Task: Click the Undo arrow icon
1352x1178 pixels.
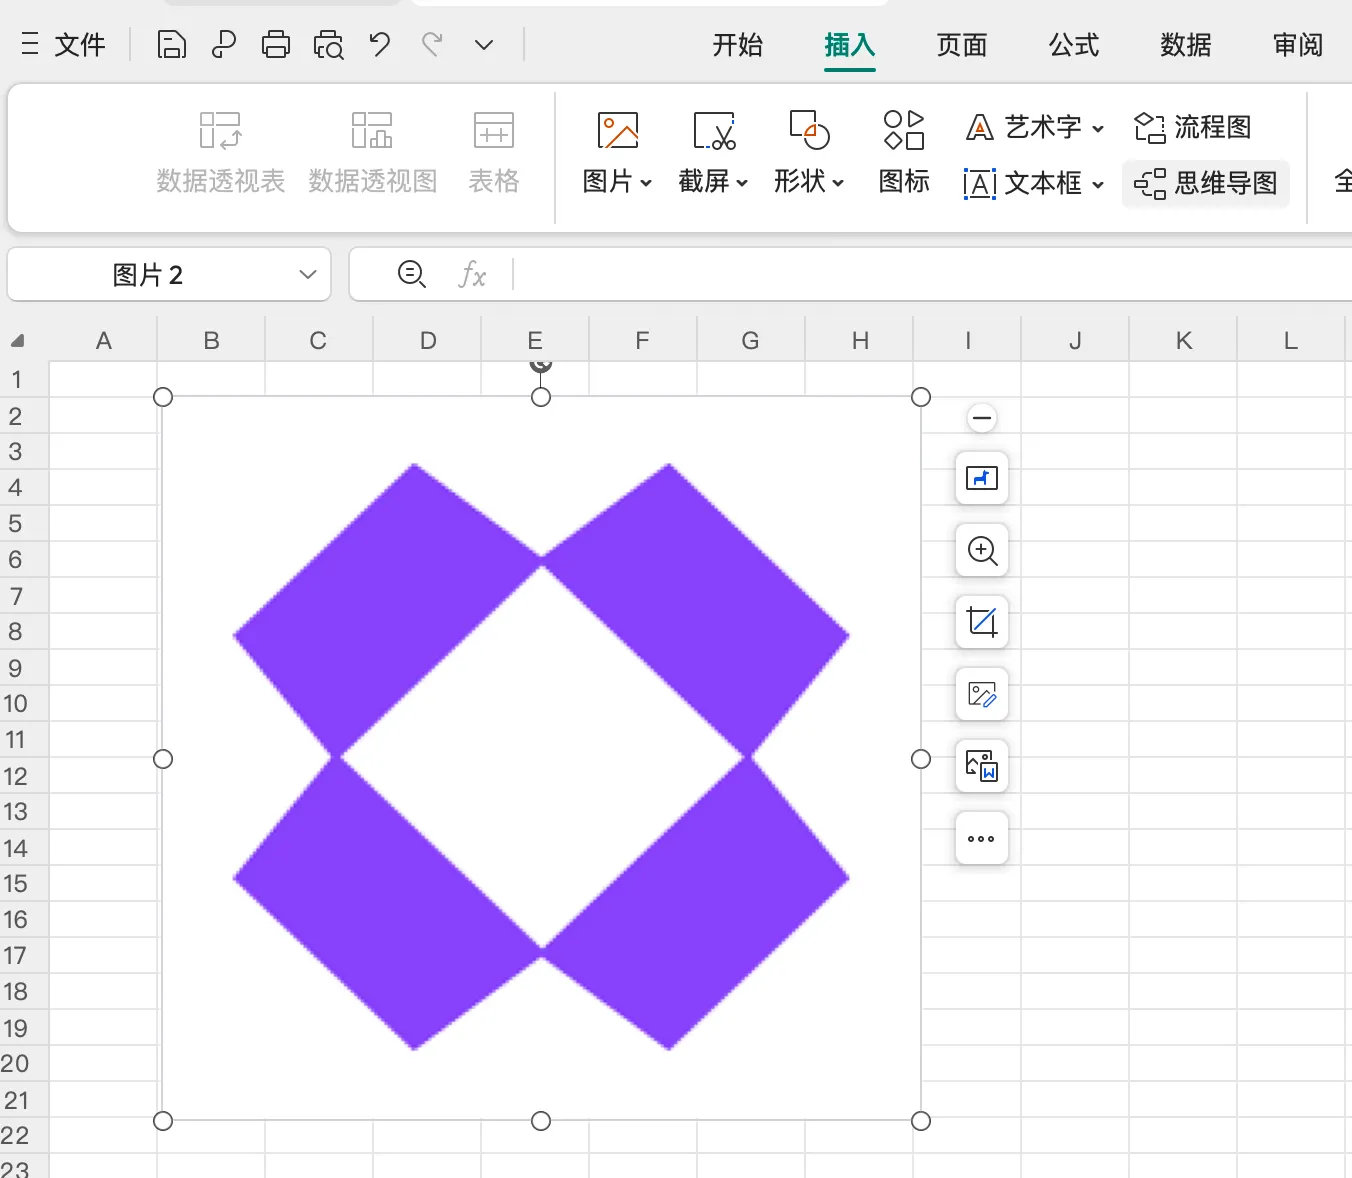Action: click(x=379, y=45)
